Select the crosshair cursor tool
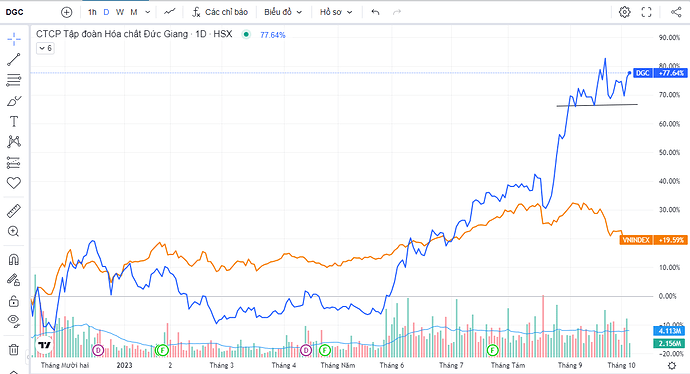The image size is (690, 374). point(14,39)
